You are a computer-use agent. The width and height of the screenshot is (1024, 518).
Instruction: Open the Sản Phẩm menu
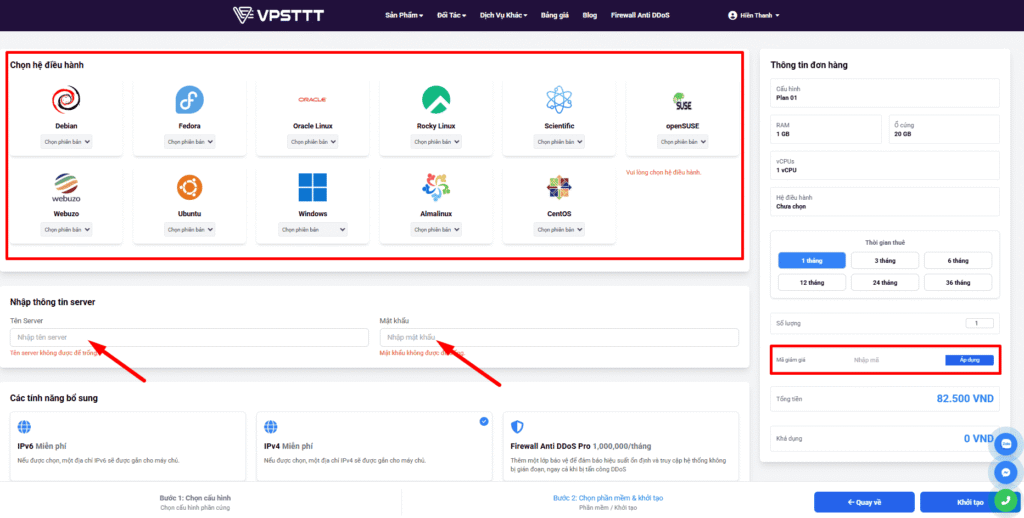click(x=404, y=15)
